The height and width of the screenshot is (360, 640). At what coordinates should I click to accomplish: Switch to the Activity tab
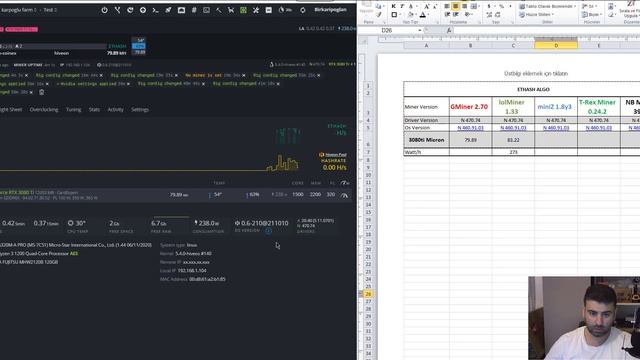tap(116, 109)
